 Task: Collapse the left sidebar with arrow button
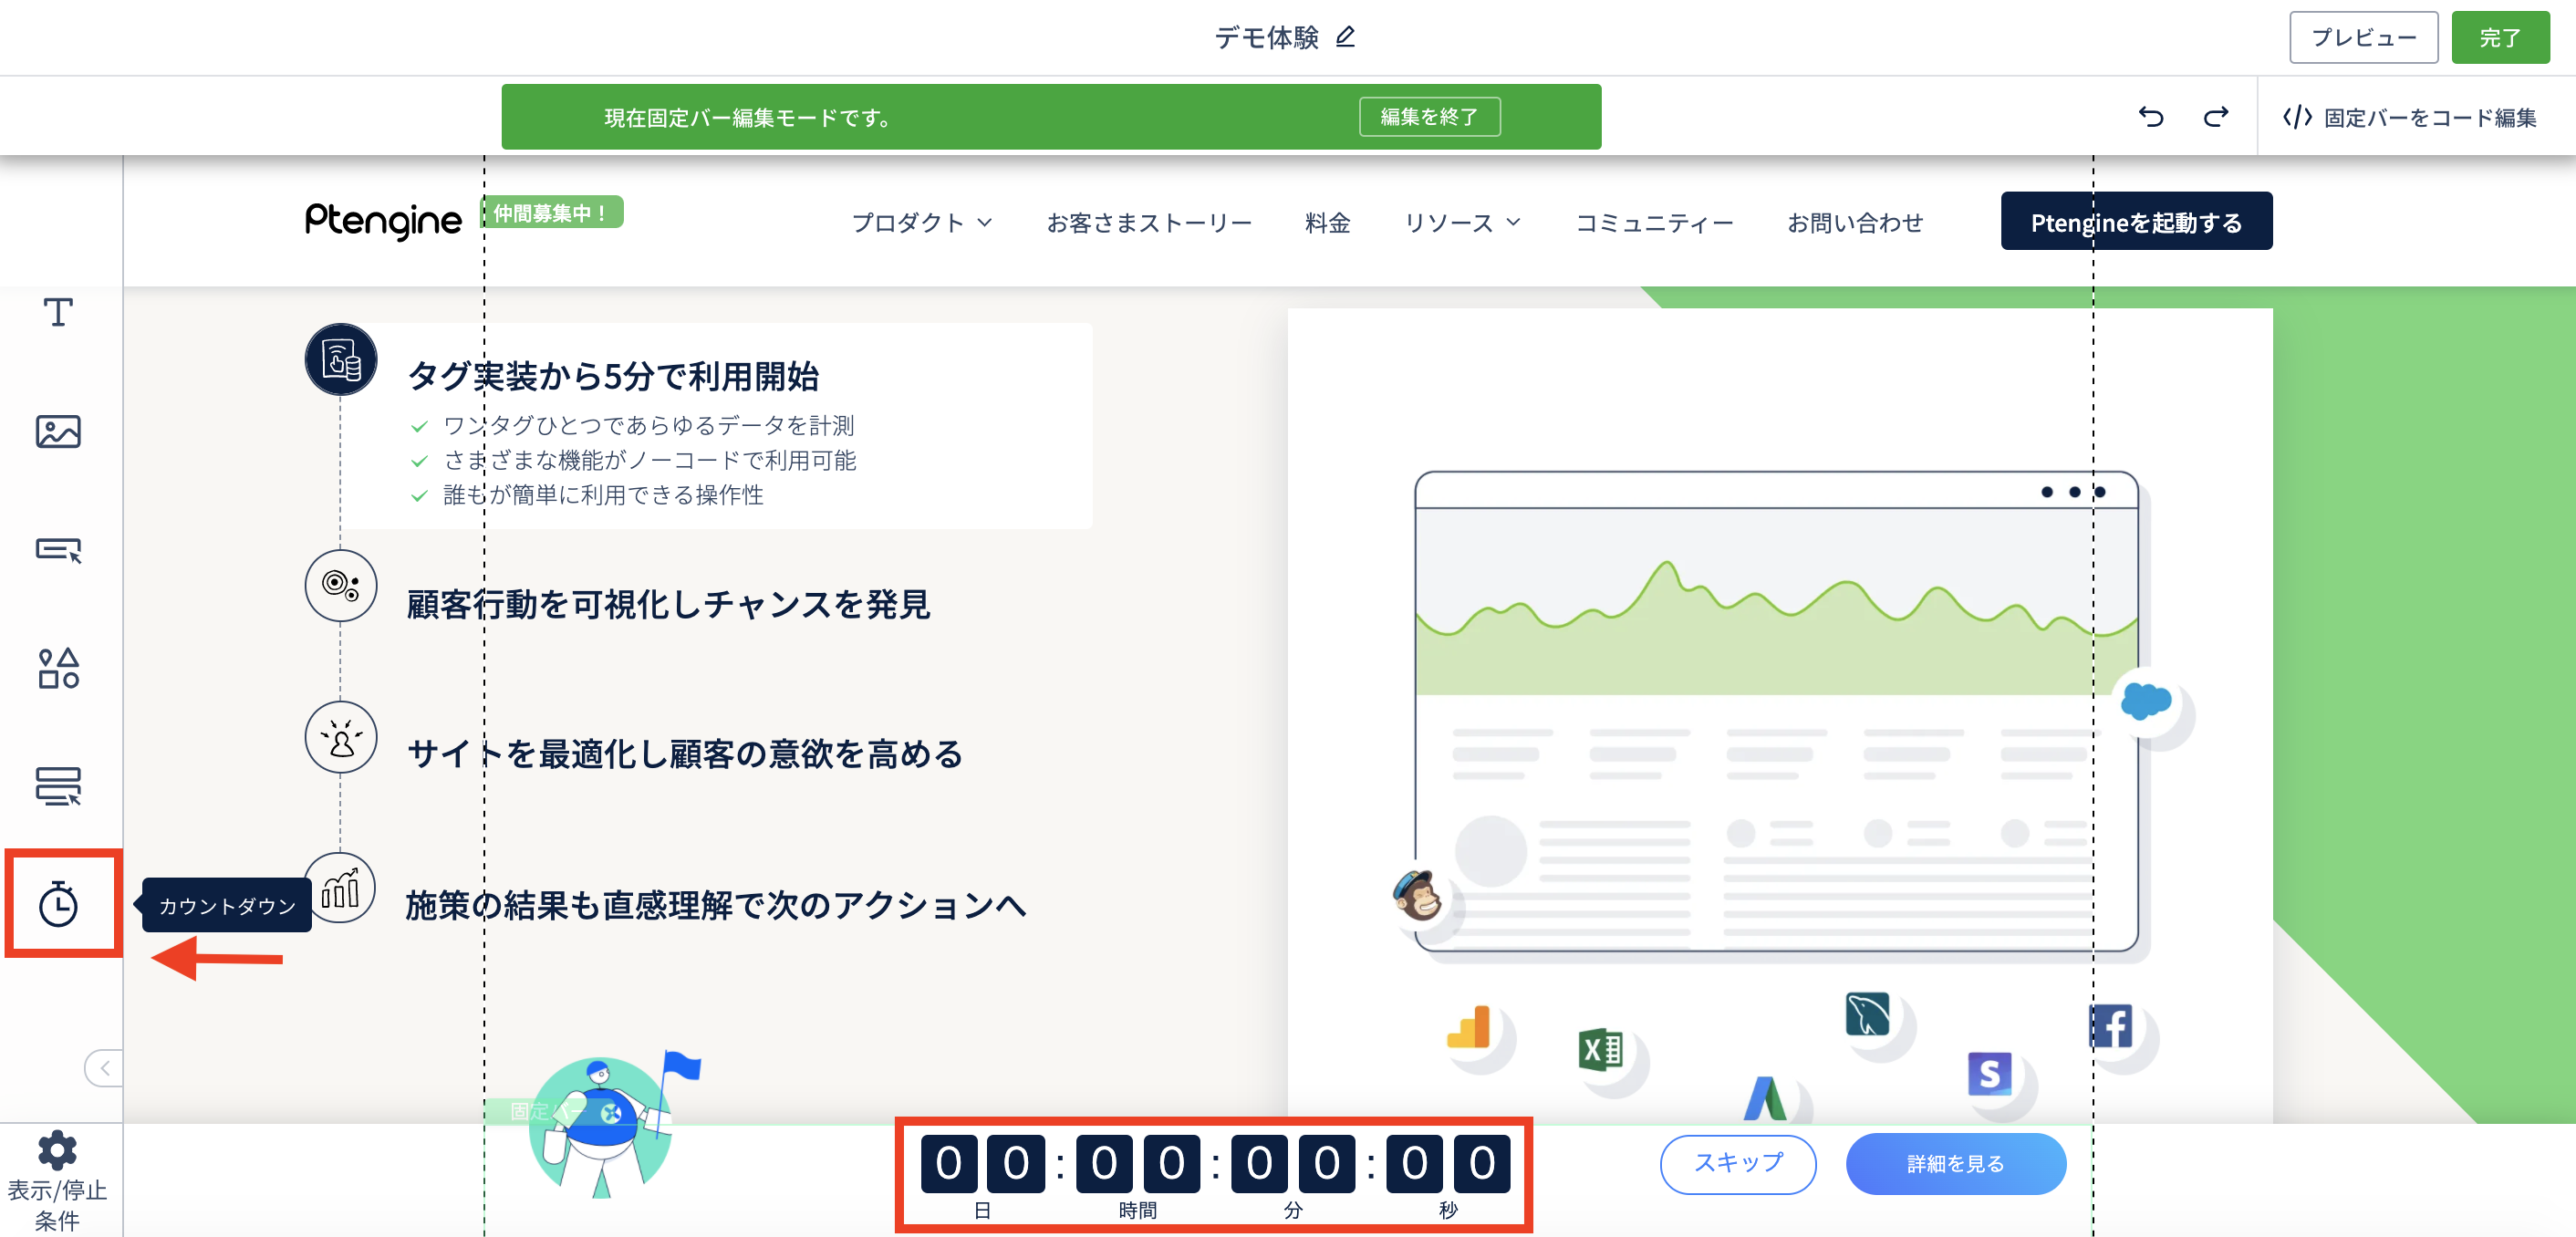coord(104,1068)
